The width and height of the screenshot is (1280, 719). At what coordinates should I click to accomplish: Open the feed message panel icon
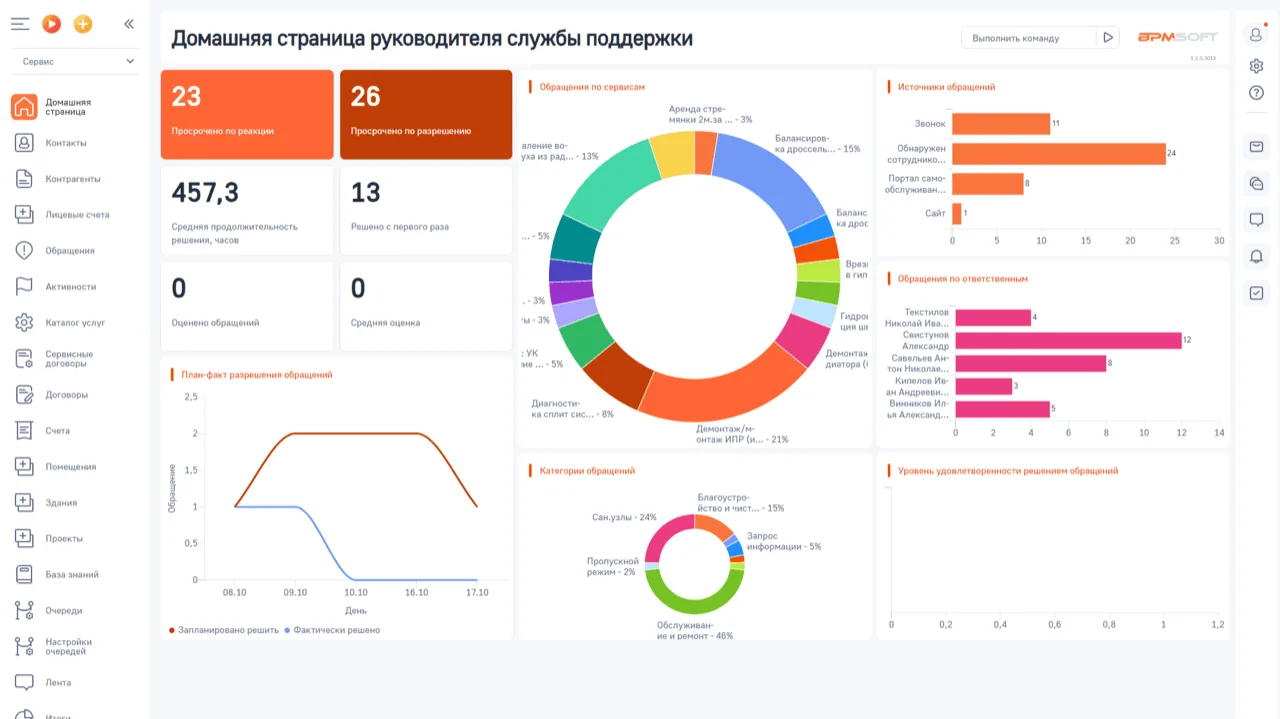[1257, 220]
